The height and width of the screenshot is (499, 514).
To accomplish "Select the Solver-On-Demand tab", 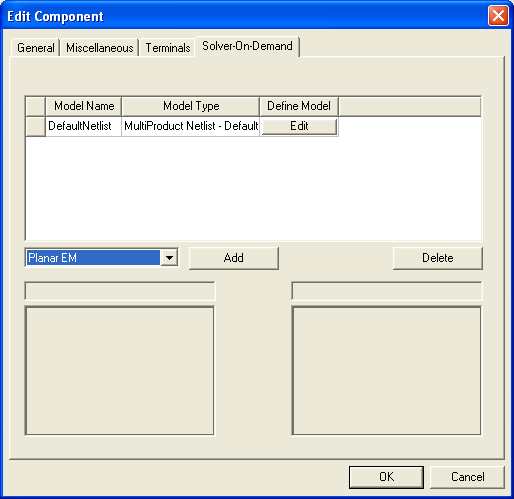I will (247, 46).
